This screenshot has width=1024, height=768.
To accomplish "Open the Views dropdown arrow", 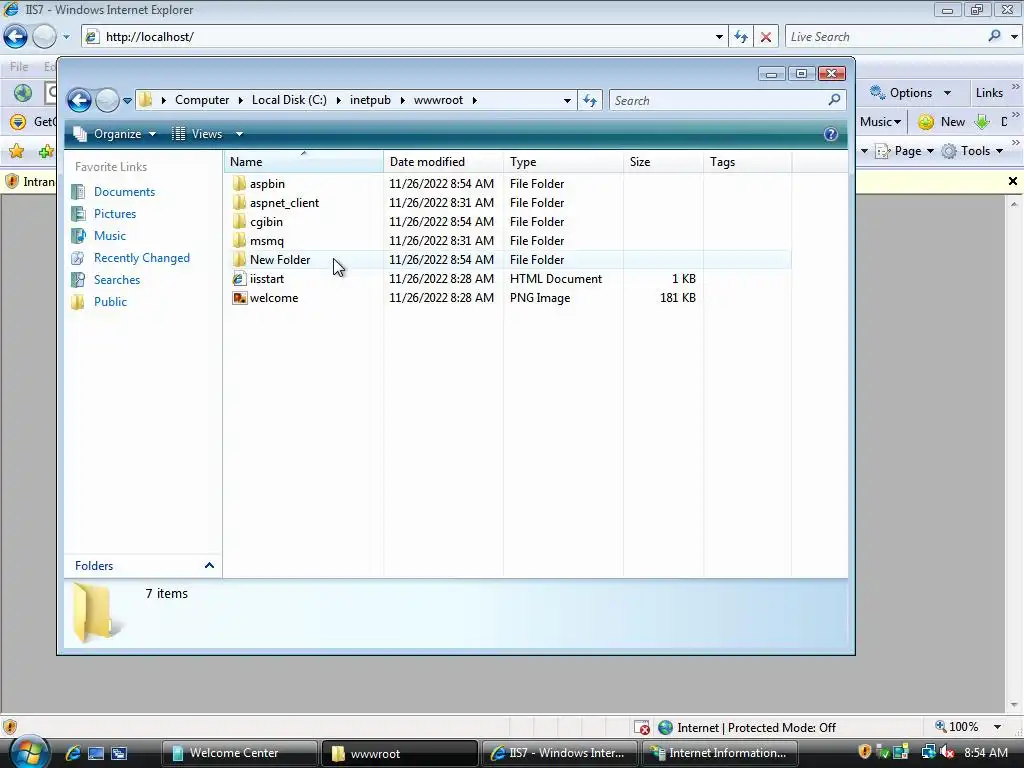I will pyautogui.click(x=239, y=134).
